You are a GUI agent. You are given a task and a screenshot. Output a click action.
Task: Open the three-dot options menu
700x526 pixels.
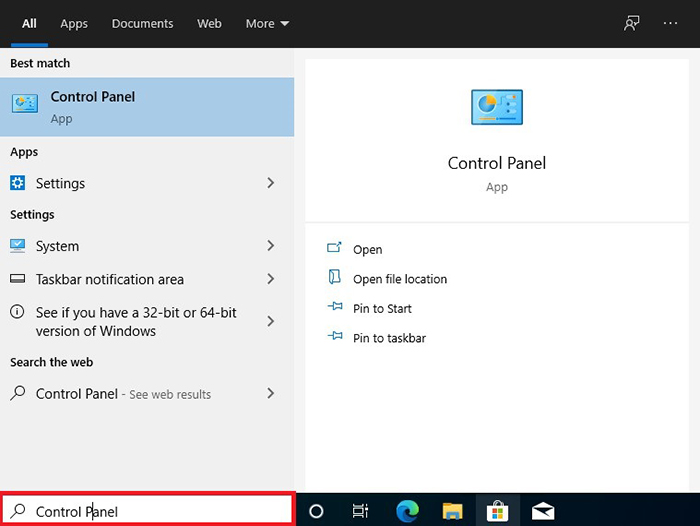pyautogui.click(x=671, y=23)
